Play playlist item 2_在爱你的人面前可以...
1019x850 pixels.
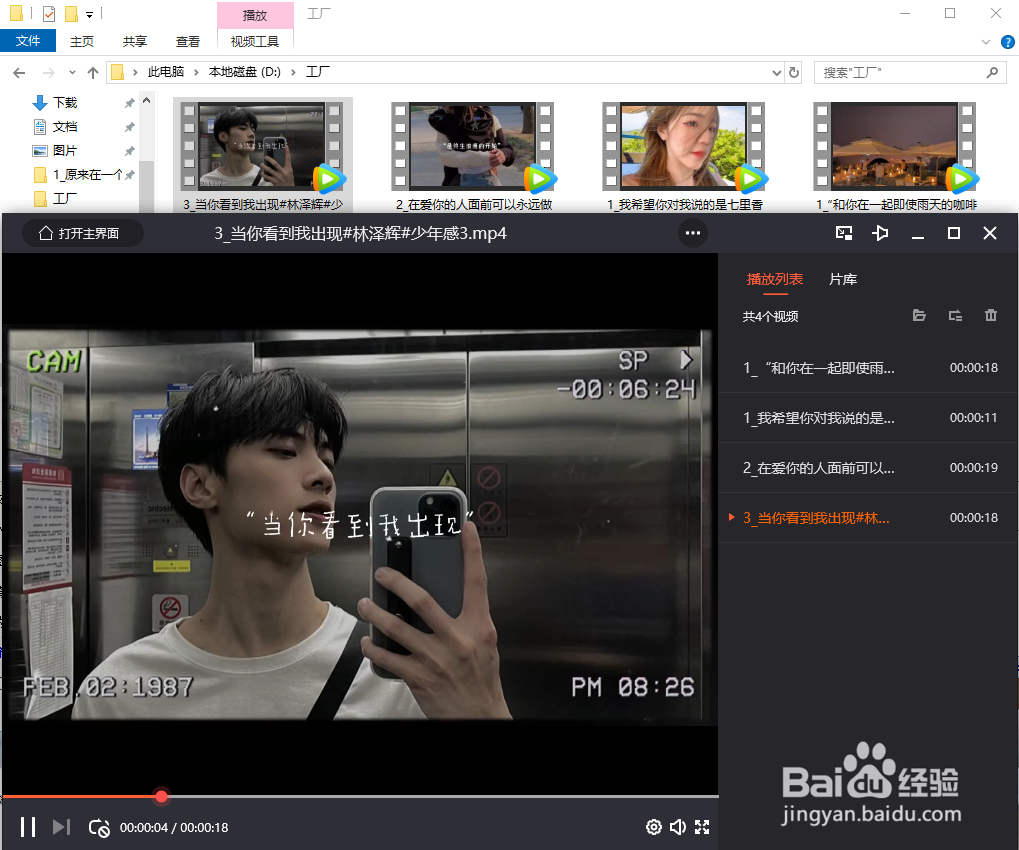[868, 468]
